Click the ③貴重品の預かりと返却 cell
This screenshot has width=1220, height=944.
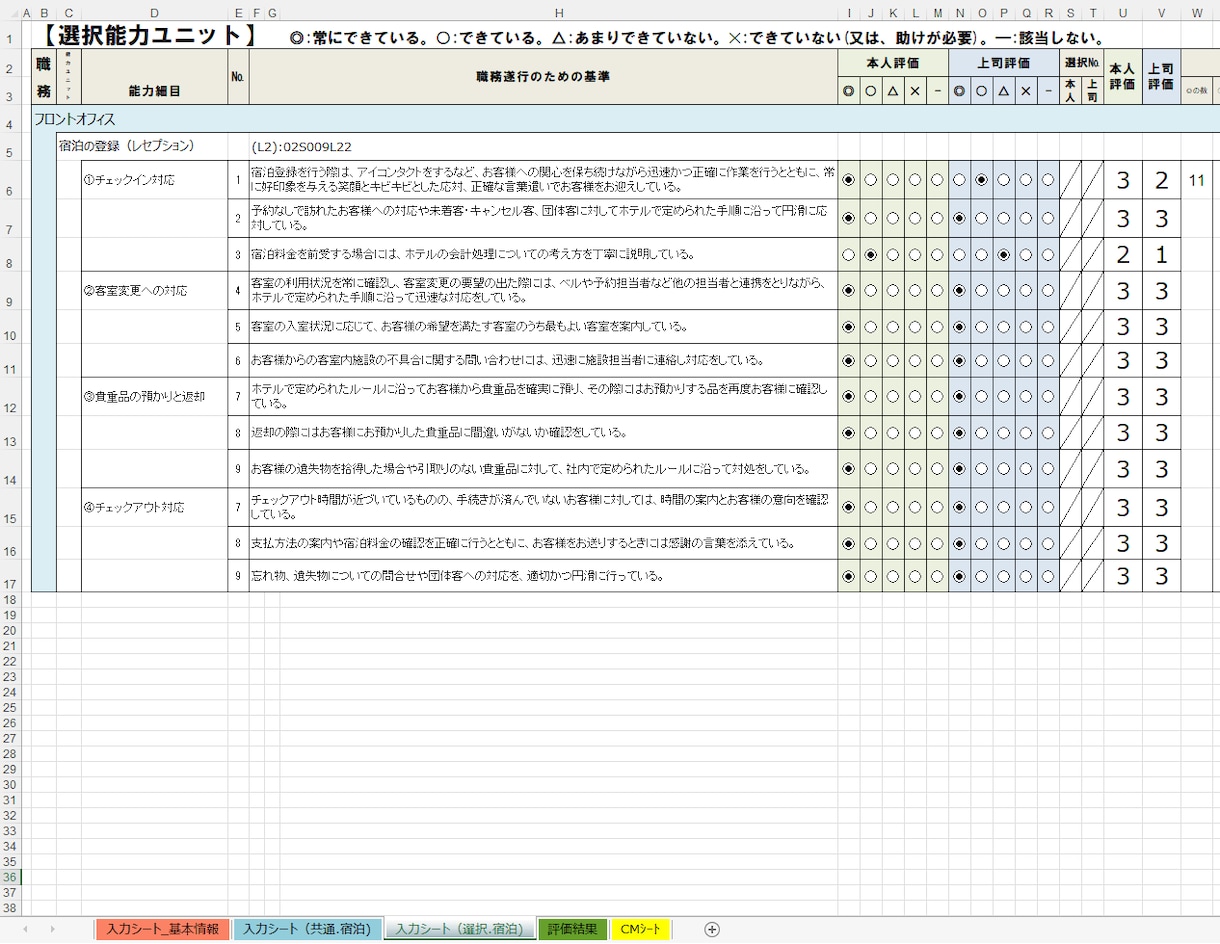[x=155, y=397]
